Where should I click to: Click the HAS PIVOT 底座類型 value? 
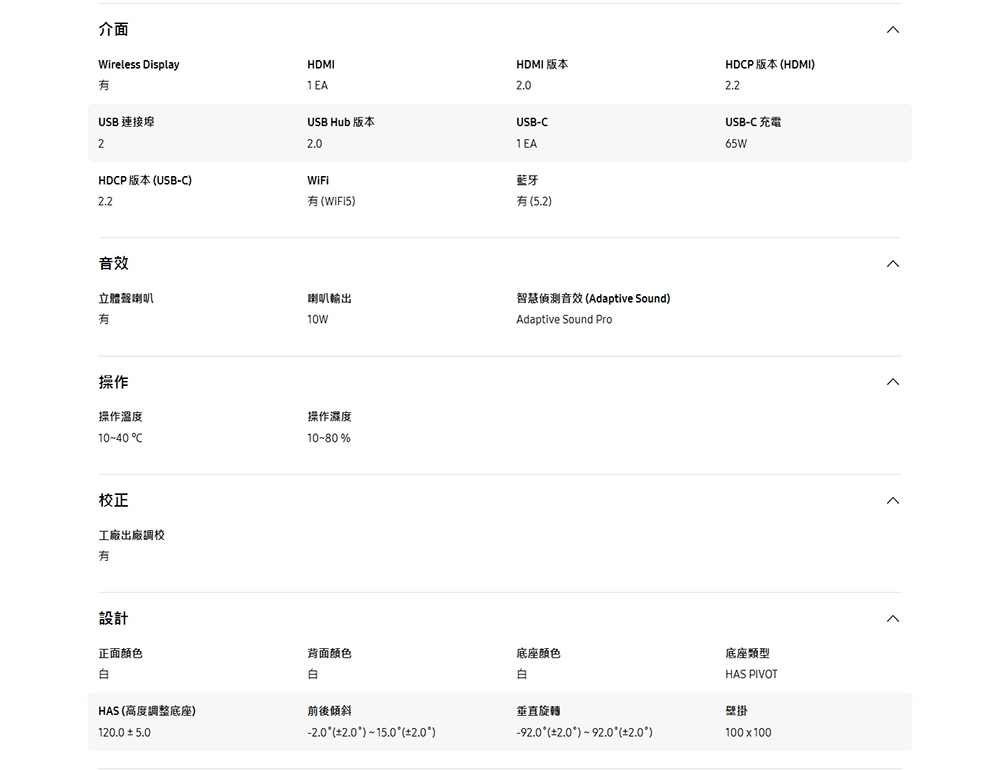[x=752, y=673]
